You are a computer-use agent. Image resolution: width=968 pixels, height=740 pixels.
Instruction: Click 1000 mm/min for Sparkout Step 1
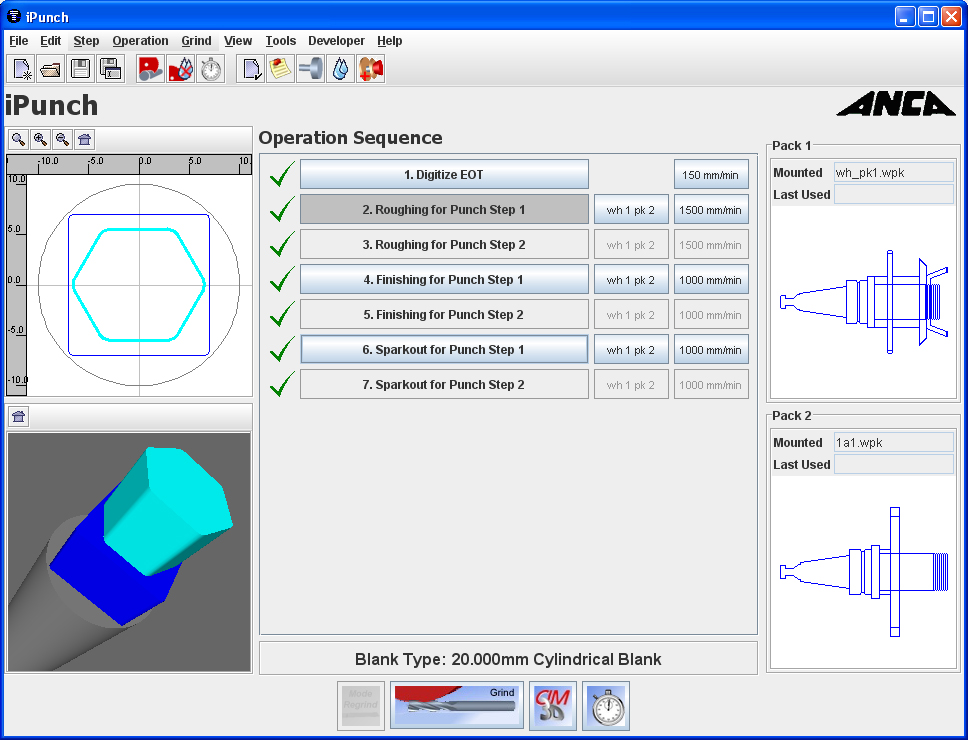pyautogui.click(x=711, y=350)
